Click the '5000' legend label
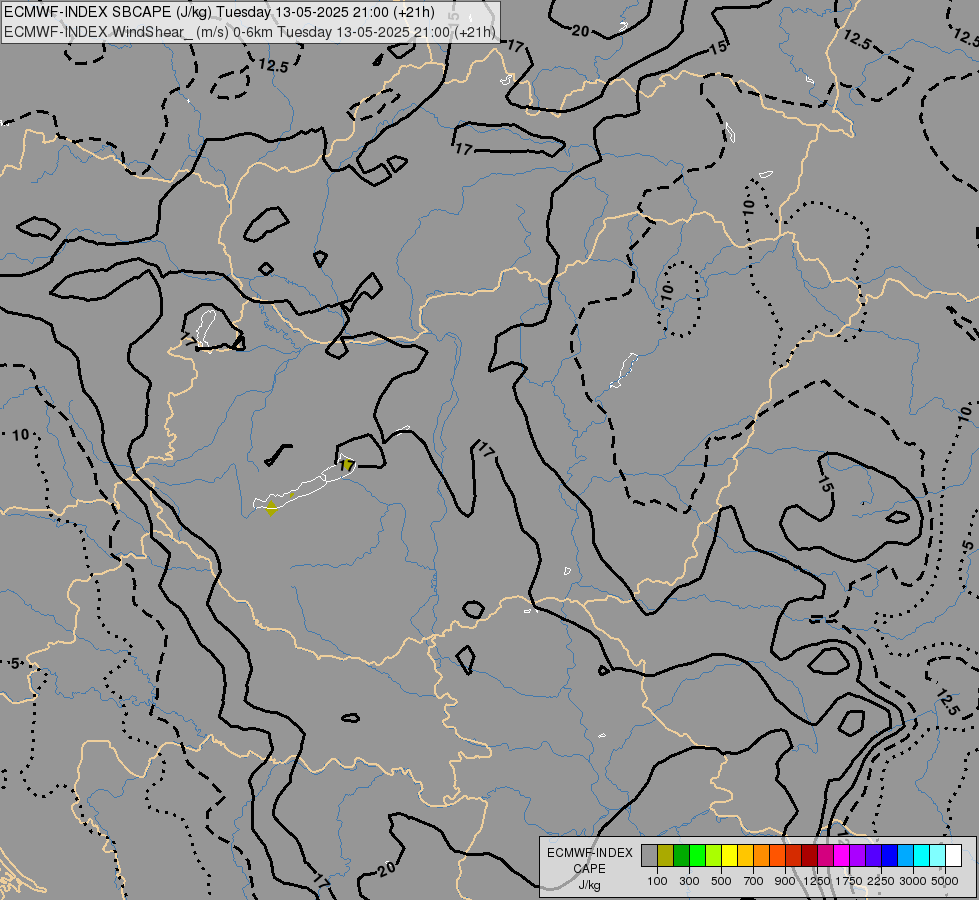This screenshot has height=900, width=979. (x=945, y=881)
